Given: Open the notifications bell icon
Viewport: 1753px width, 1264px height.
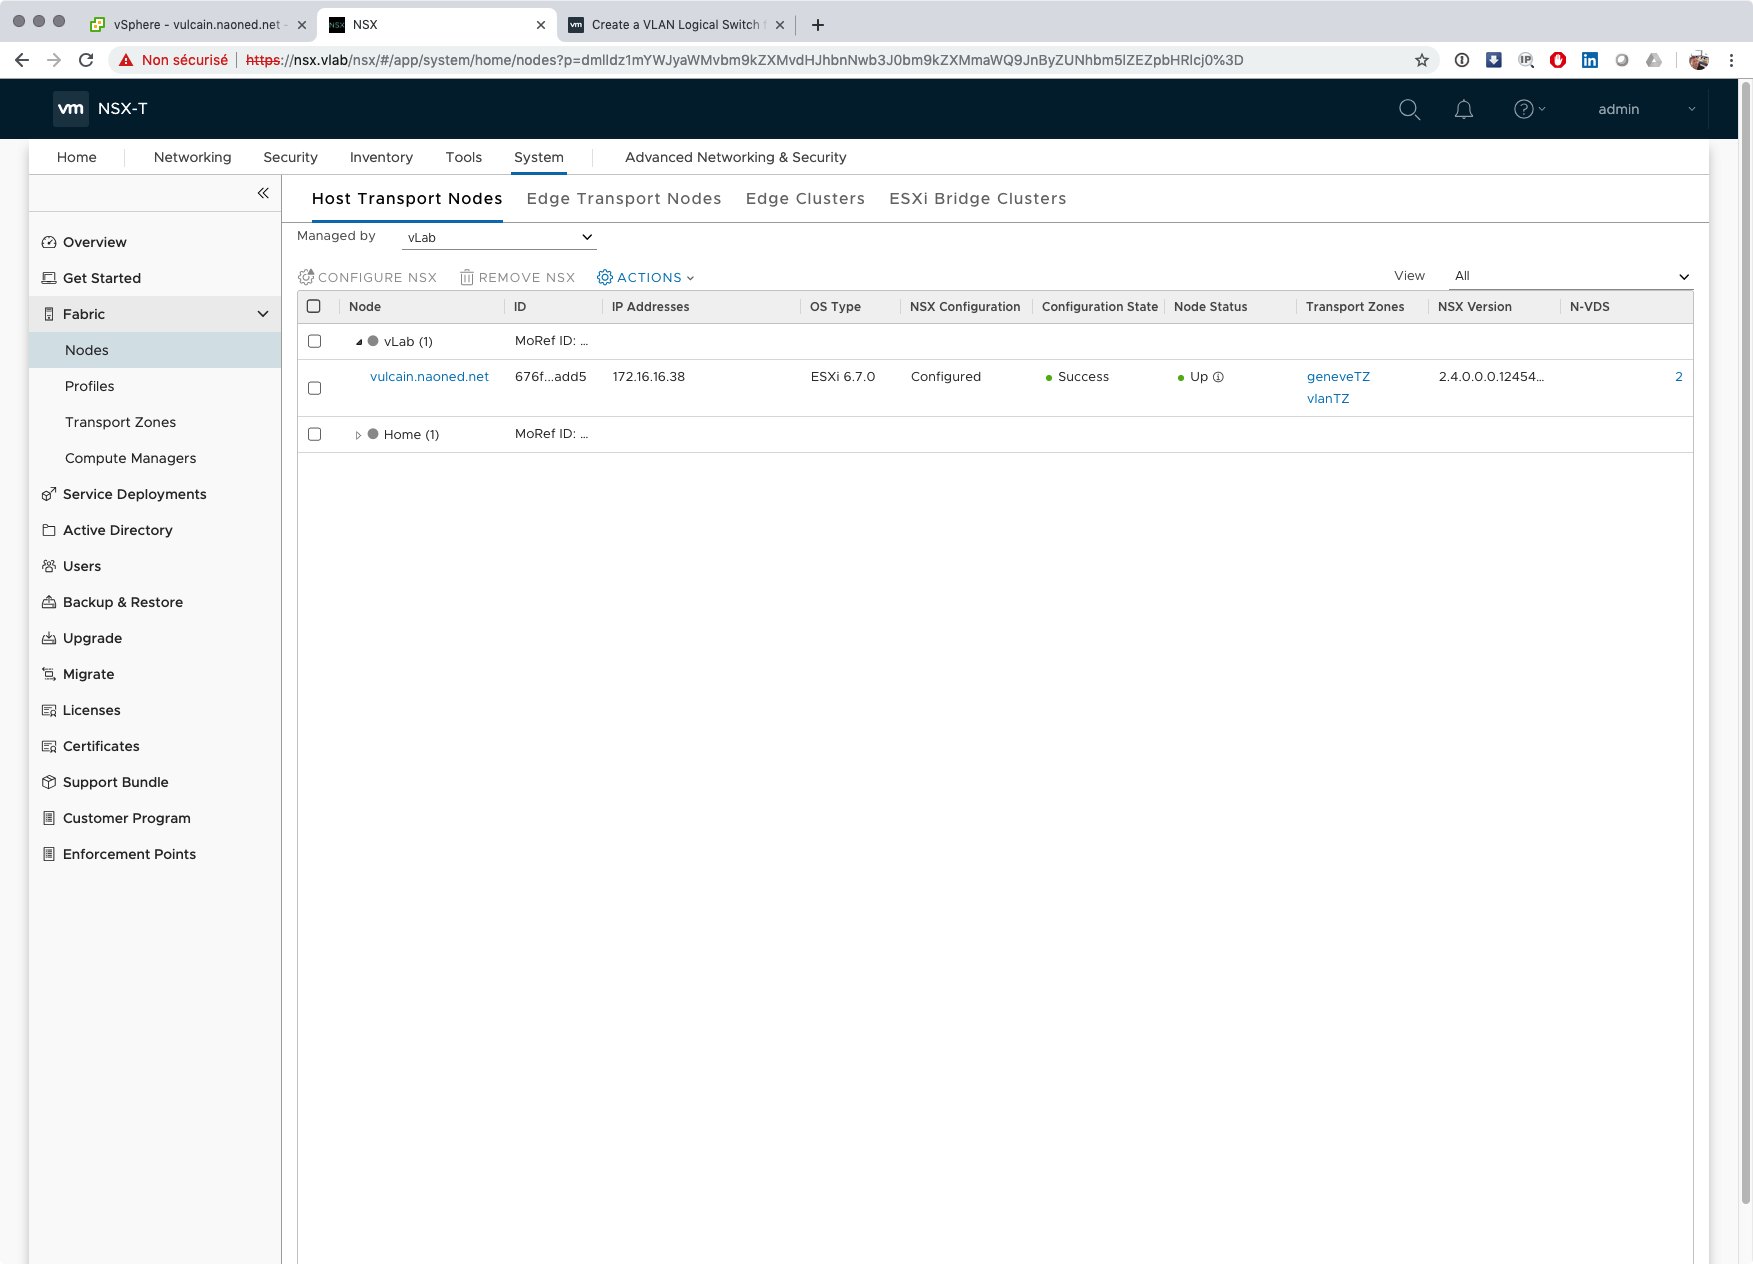Looking at the screenshot, I should (1463, 109).
